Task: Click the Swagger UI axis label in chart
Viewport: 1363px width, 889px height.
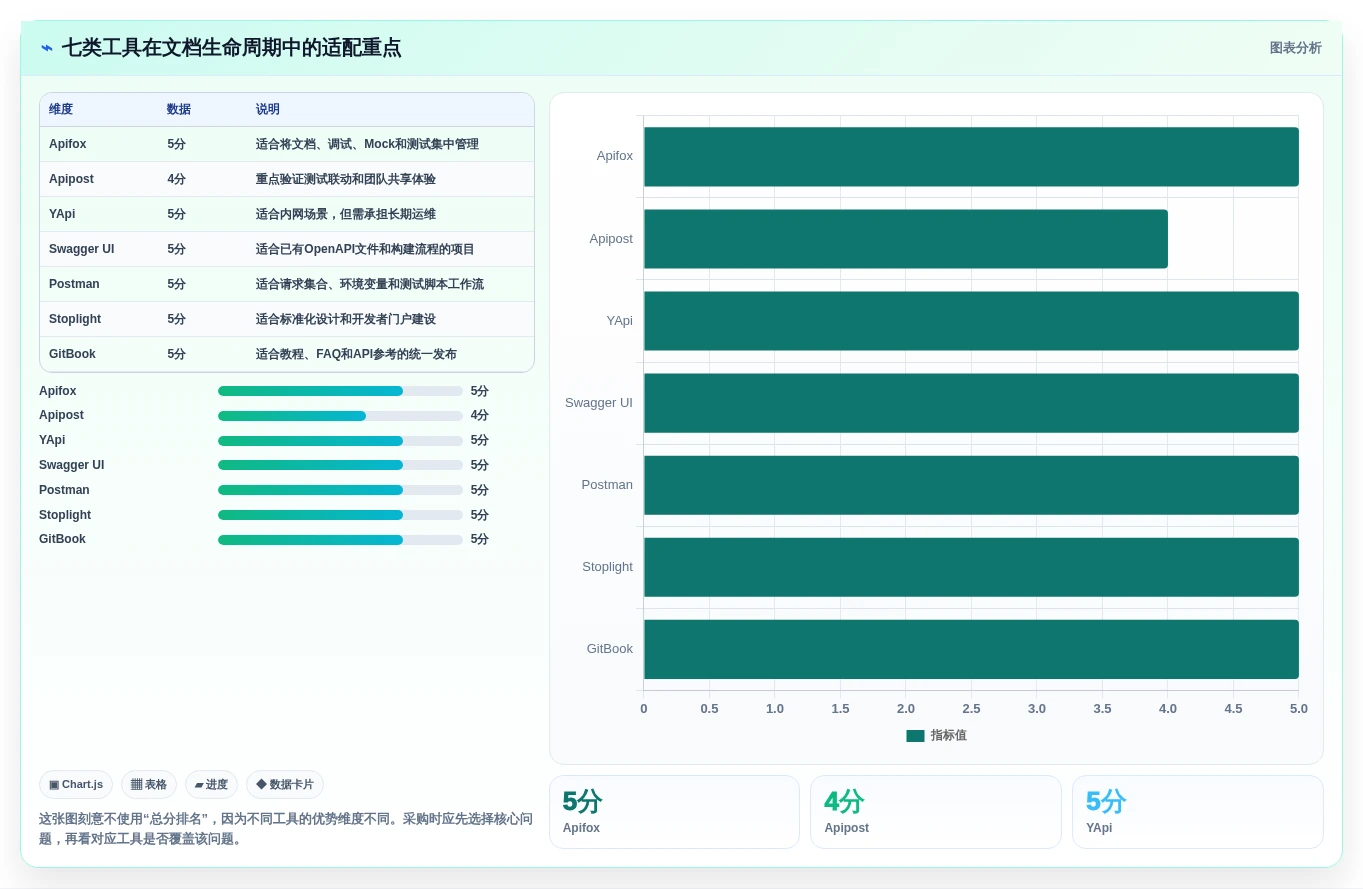Action: point(599,403)
